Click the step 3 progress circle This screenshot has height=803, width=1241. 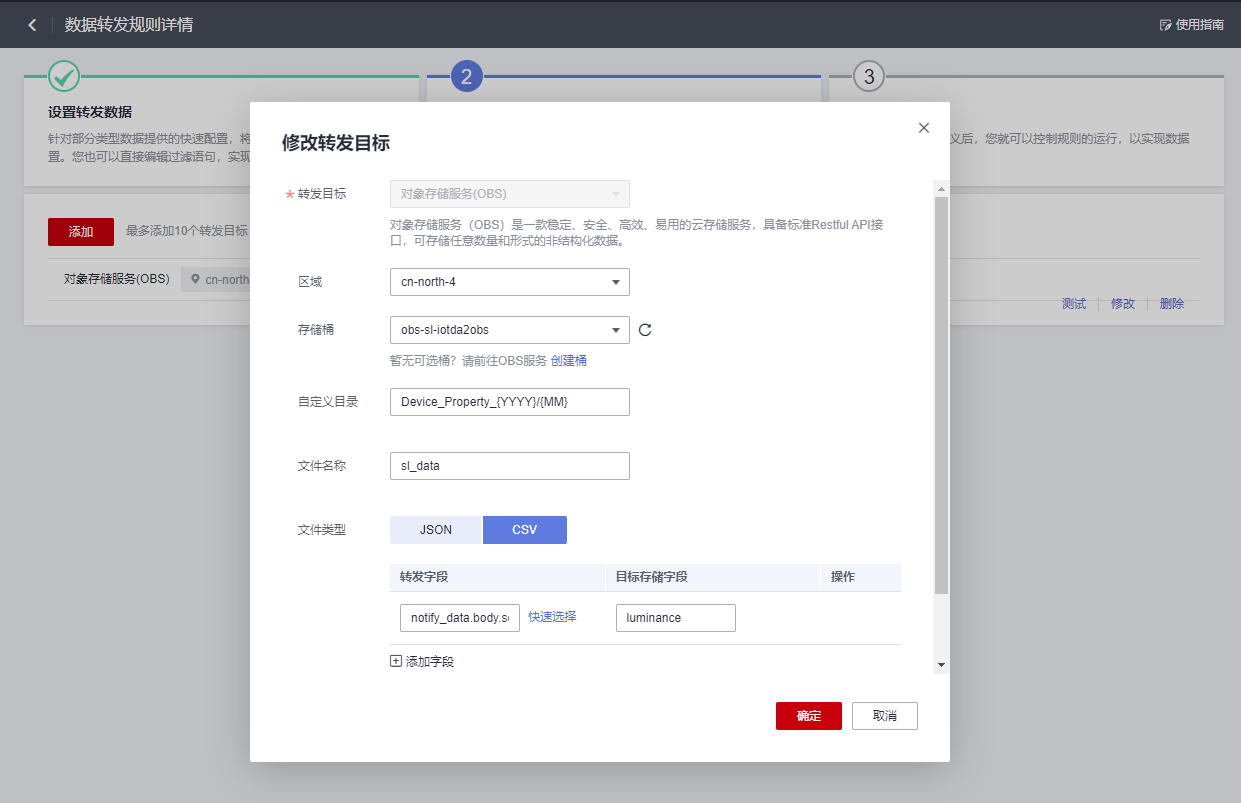pyautogui.click(x=867, y=75)
